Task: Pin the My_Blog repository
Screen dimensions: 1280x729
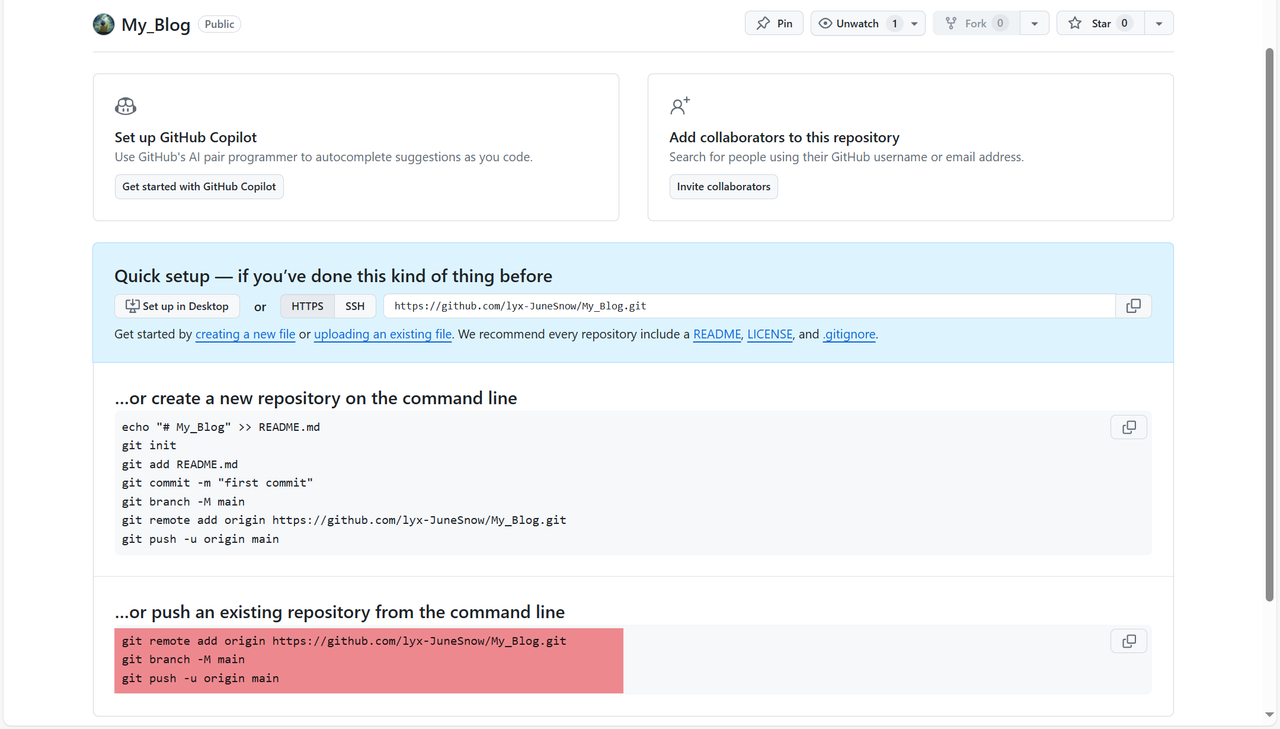Action: tap(774, 23)
